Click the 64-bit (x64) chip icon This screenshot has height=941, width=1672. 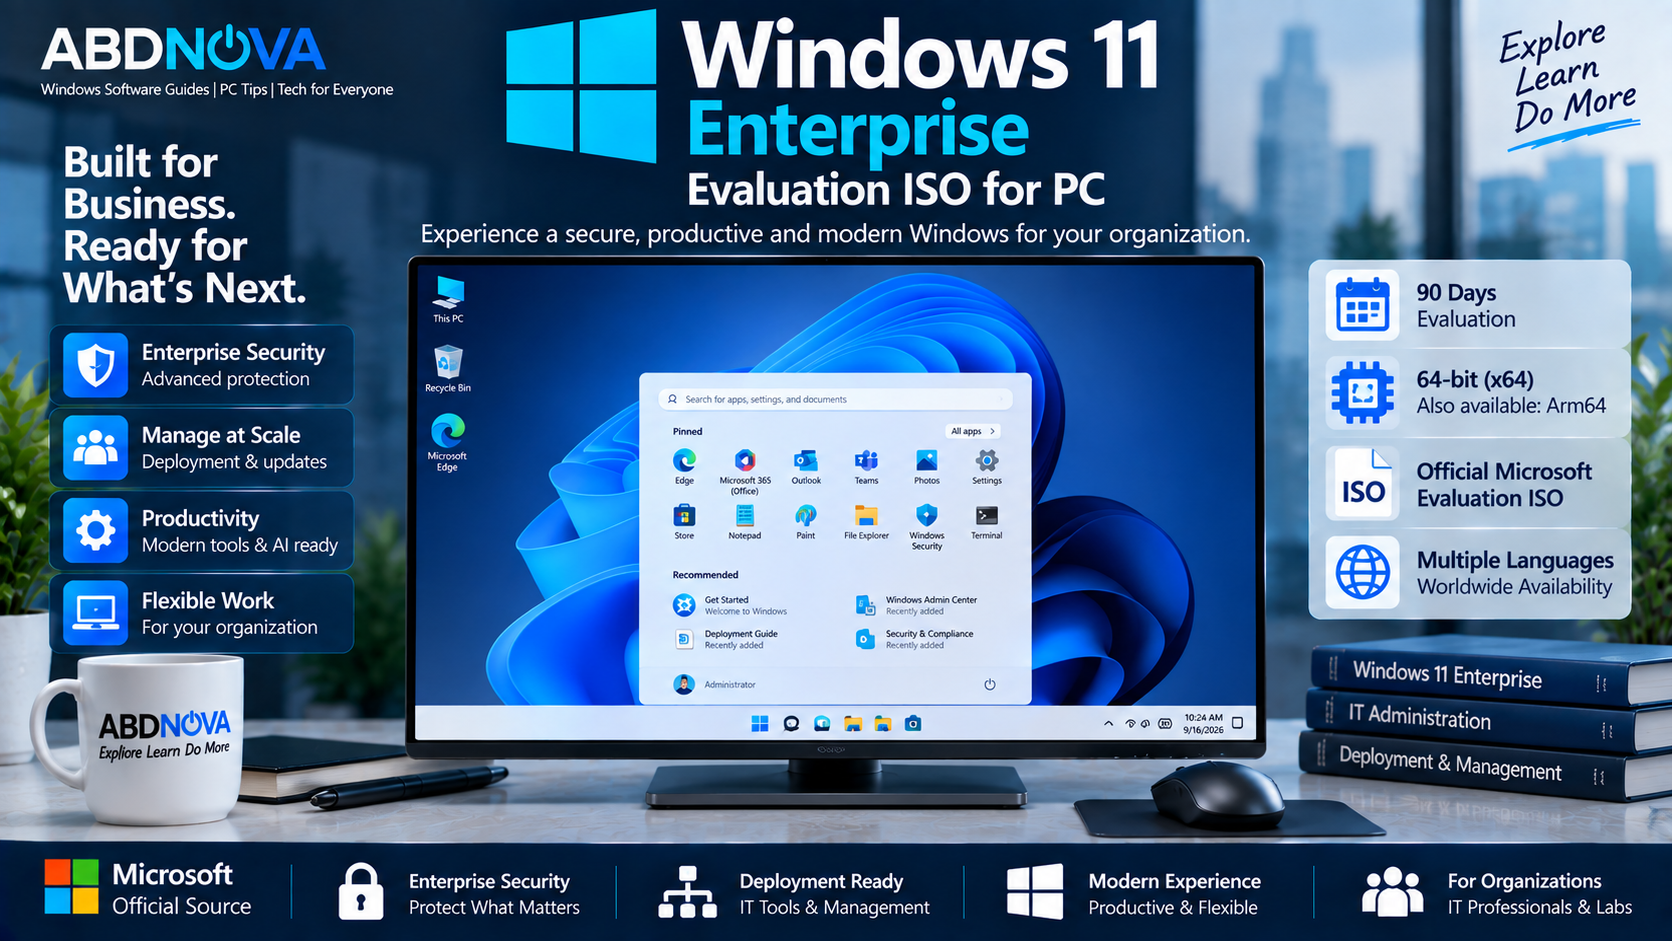click(x=1362, y=393)
